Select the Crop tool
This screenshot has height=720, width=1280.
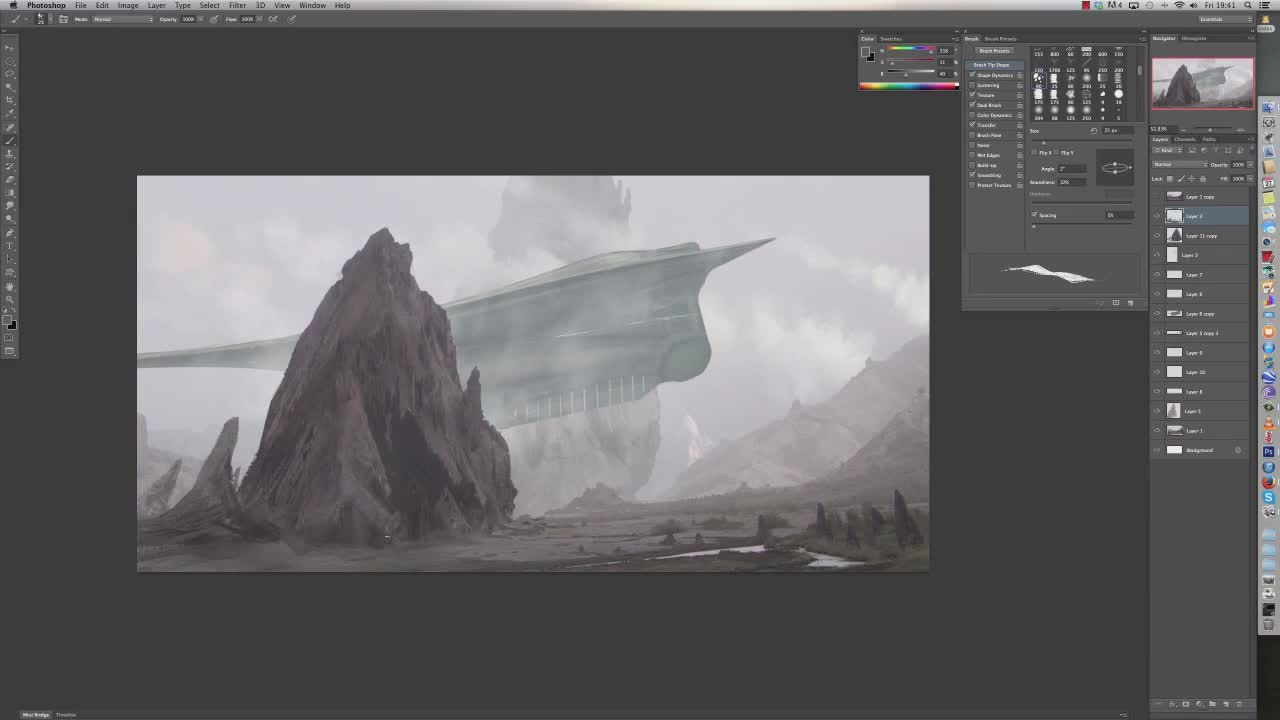10,100
